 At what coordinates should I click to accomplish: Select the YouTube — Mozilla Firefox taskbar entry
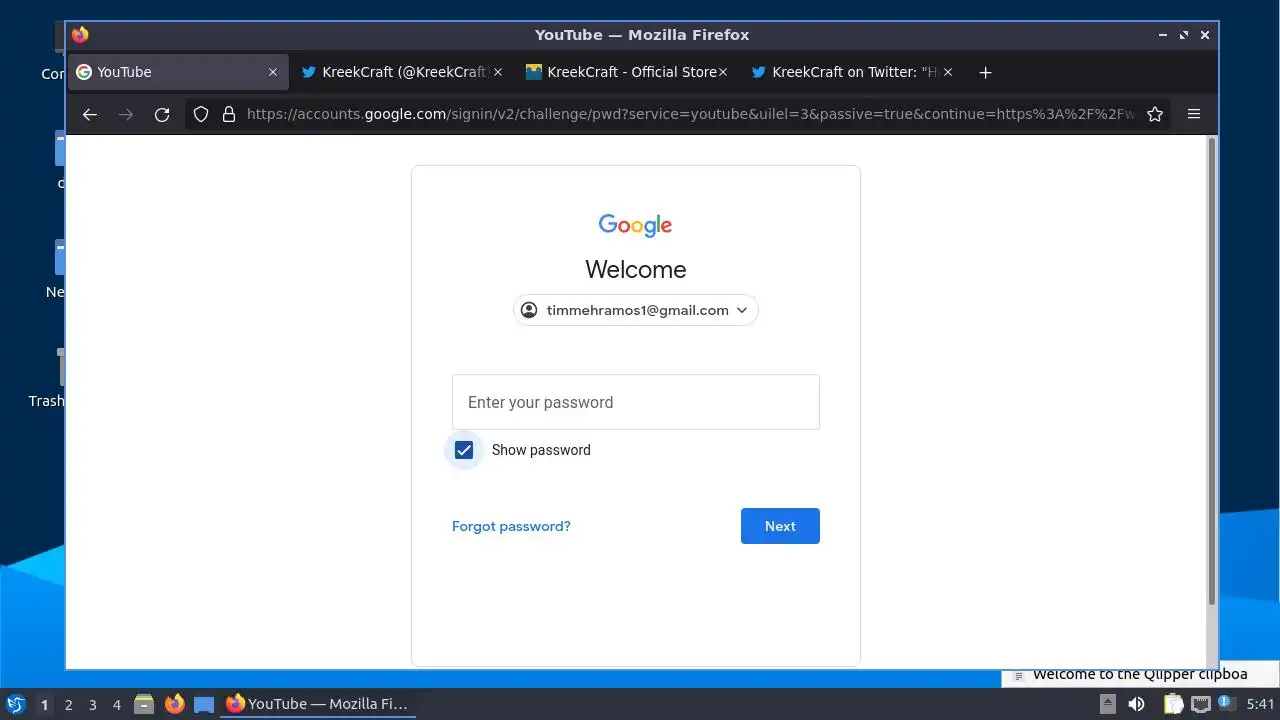point(317,704)
